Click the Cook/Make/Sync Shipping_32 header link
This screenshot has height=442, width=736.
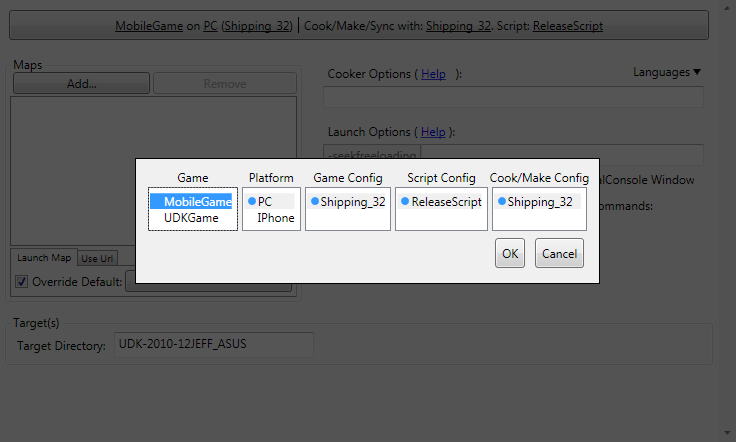[x=458, y=26]
